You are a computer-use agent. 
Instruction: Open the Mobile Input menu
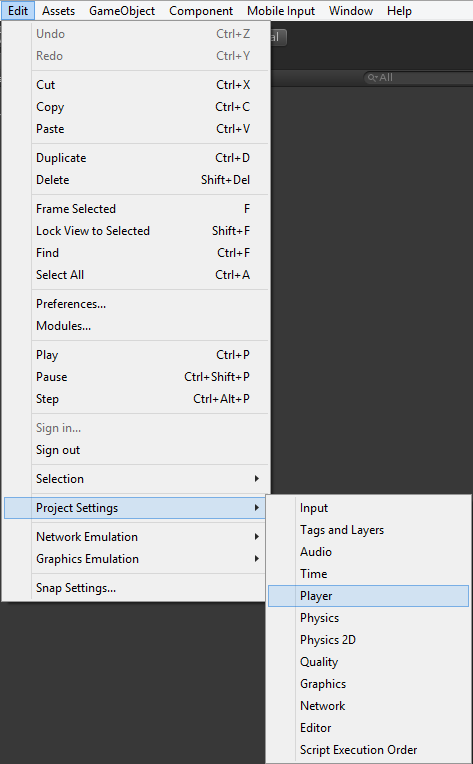[281, 11]
